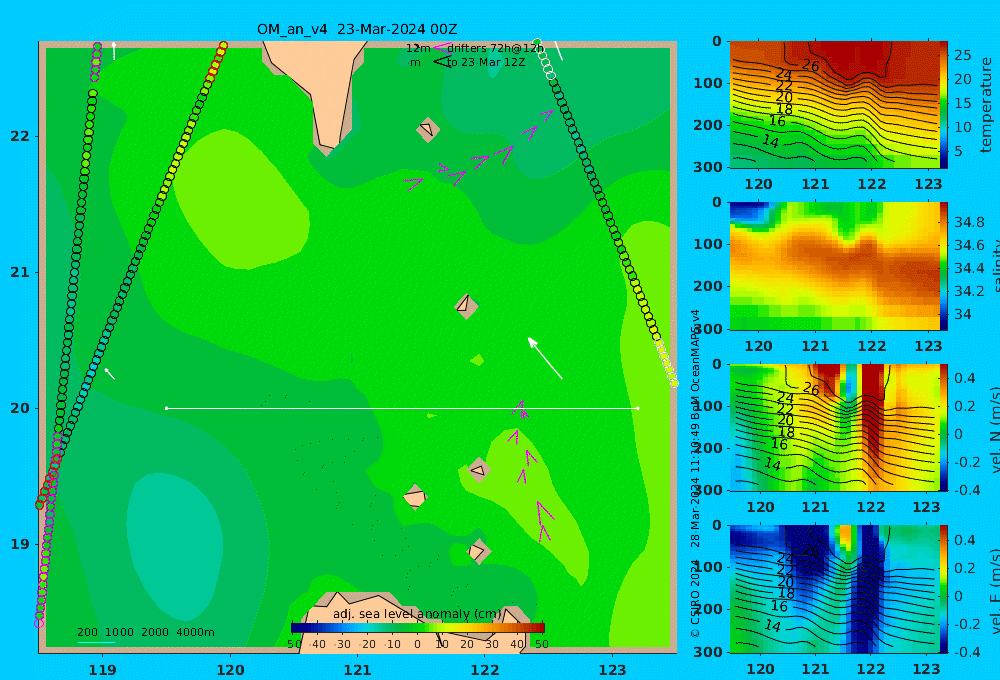
Task: Click the temperature section panel
Action: point(835,105)
